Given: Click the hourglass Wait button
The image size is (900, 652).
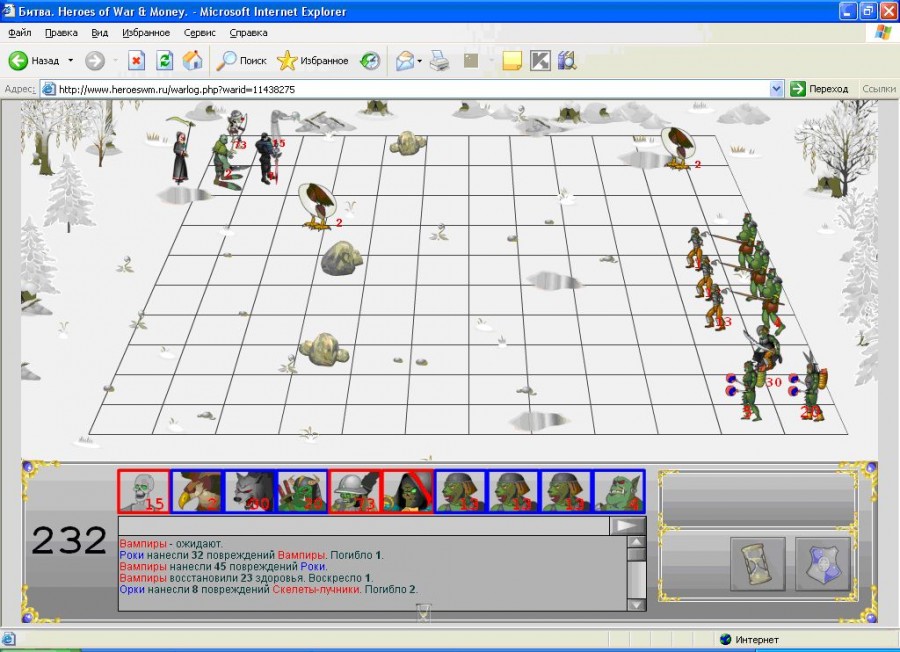Looking at the screenshot, I should point(758,564).
